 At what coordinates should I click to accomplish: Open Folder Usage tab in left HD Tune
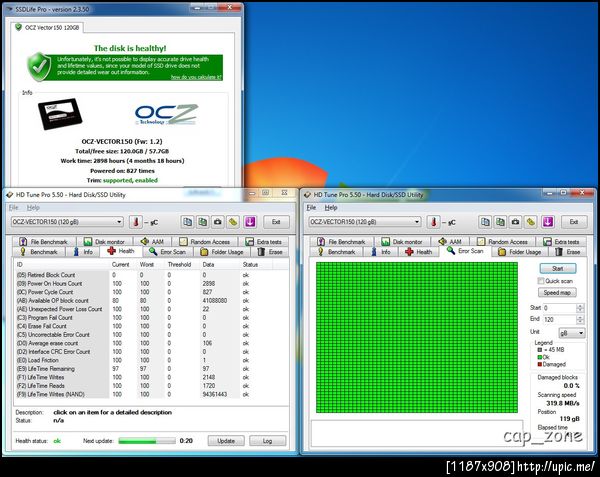(222, 252)
